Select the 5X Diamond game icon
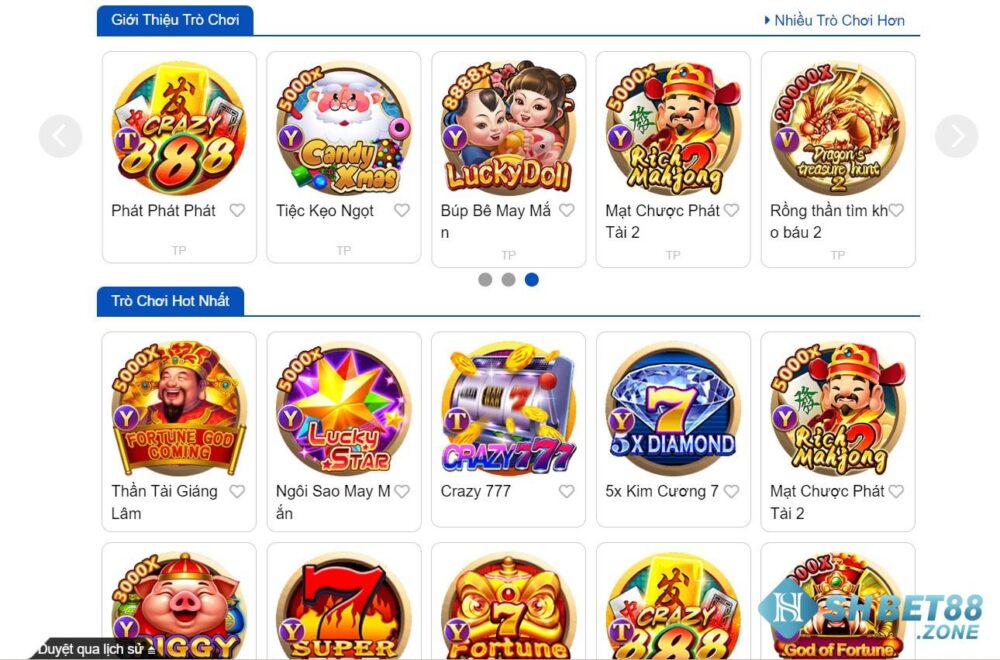Viewport: 1000px width, 660px height. coord(673,409)
